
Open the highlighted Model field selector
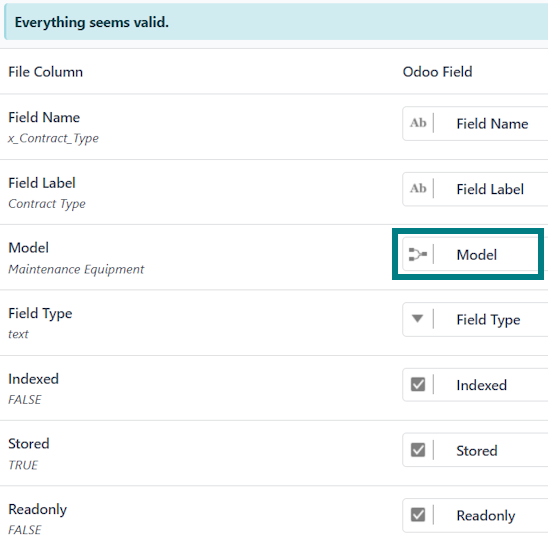click(470, 254)
